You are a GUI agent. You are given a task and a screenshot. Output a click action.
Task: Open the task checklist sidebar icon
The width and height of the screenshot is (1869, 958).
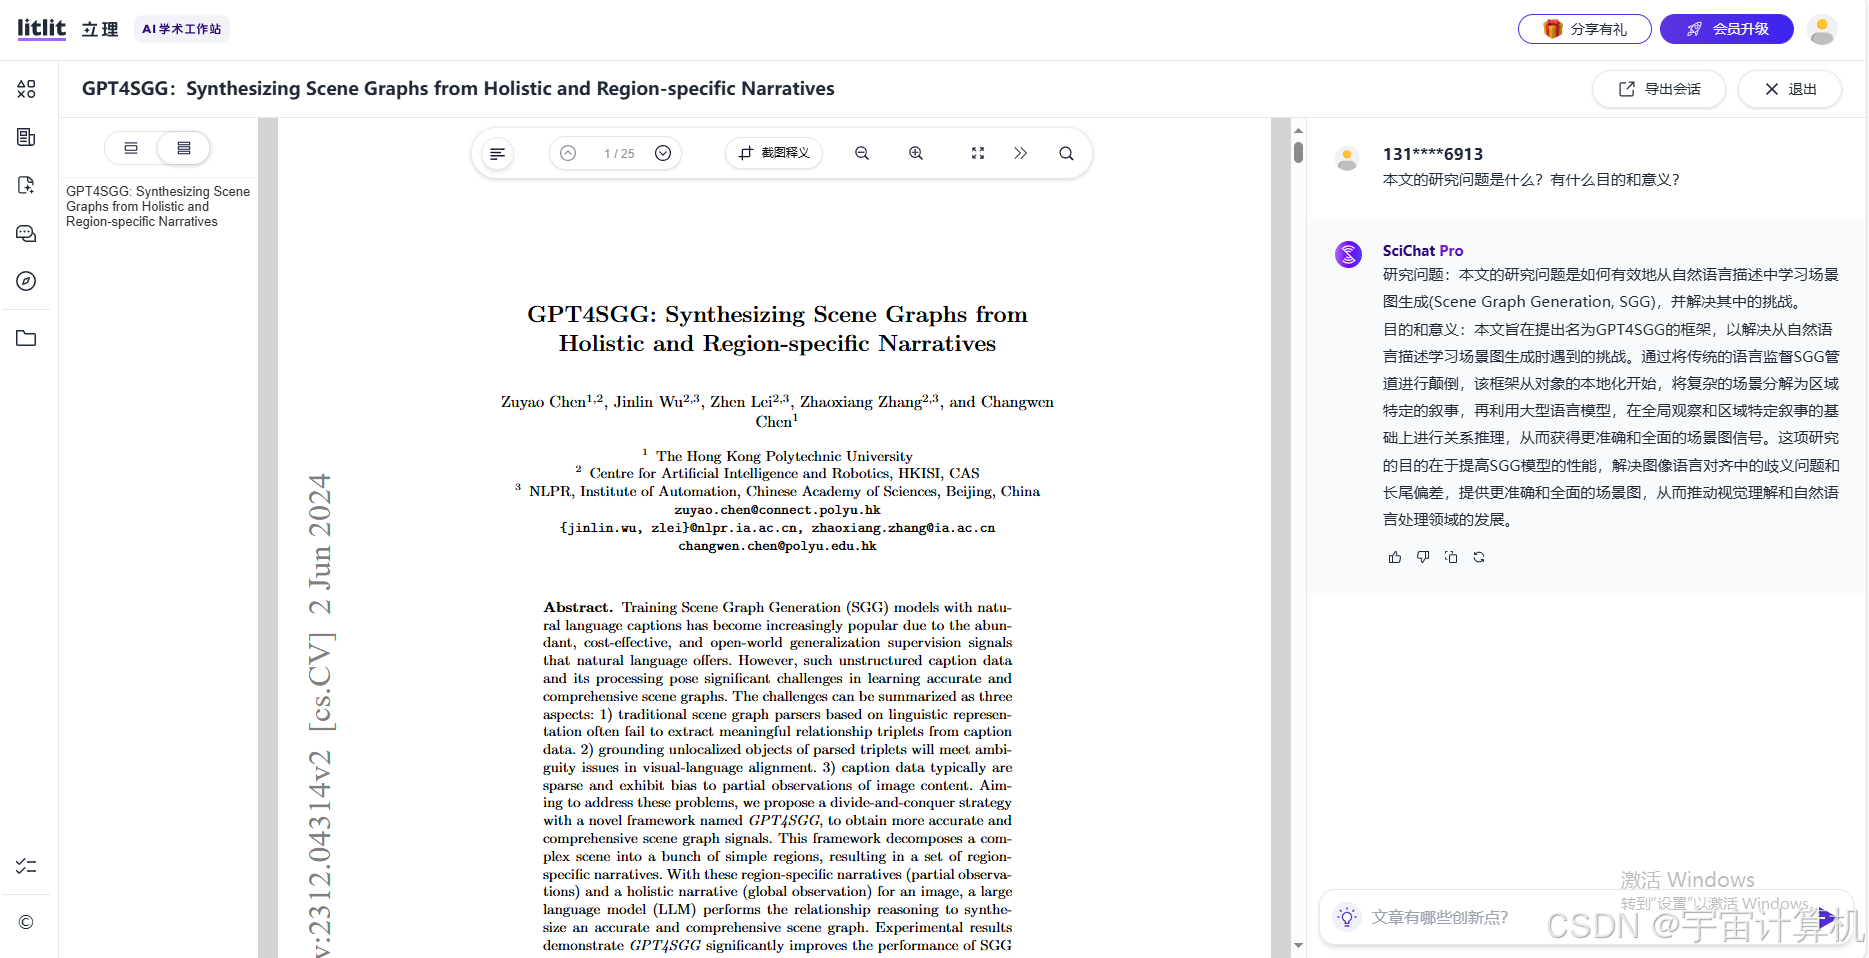27,866
